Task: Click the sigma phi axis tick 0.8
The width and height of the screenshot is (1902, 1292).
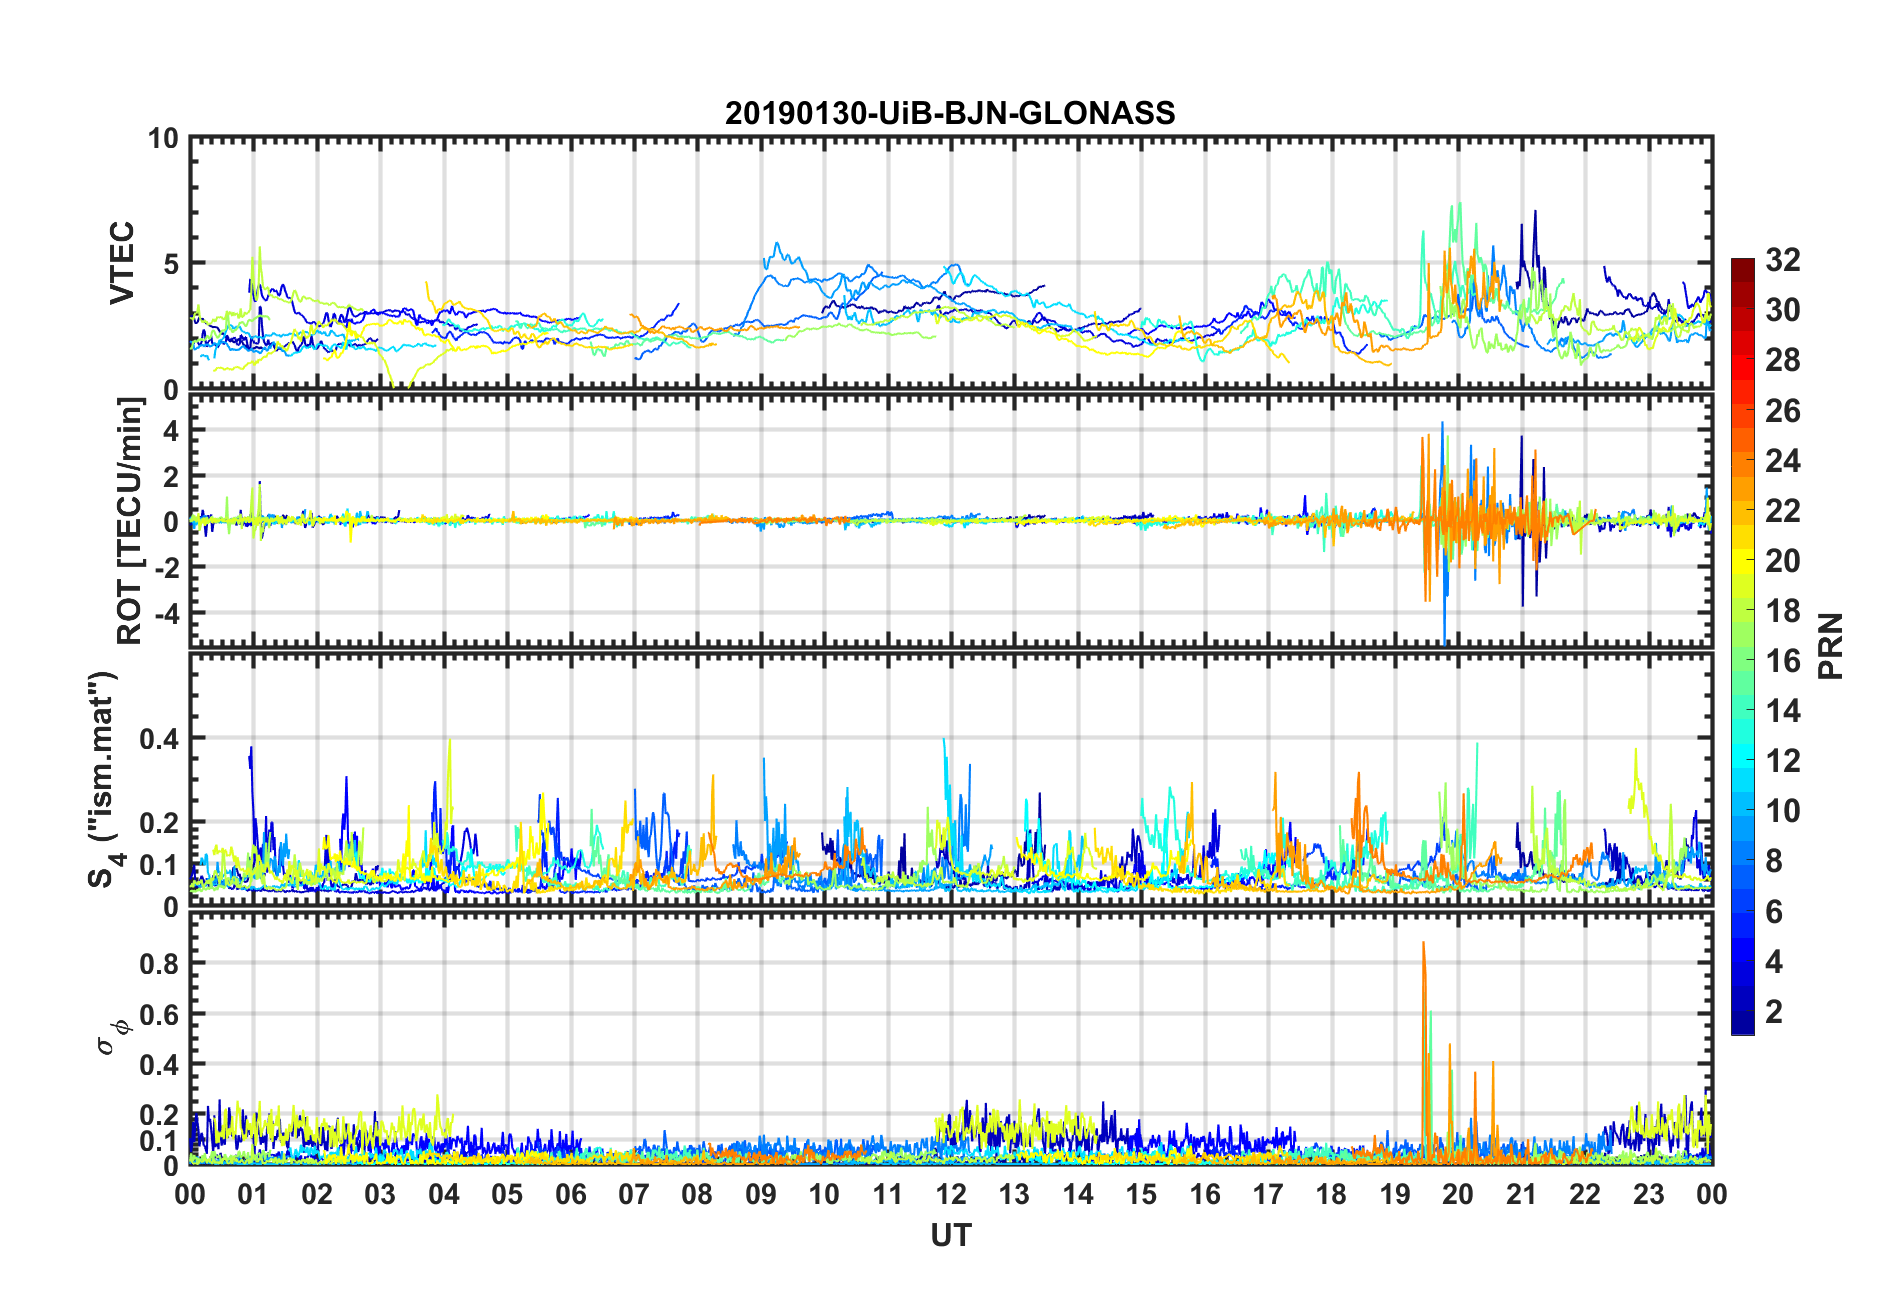Action: click(160, 964)
